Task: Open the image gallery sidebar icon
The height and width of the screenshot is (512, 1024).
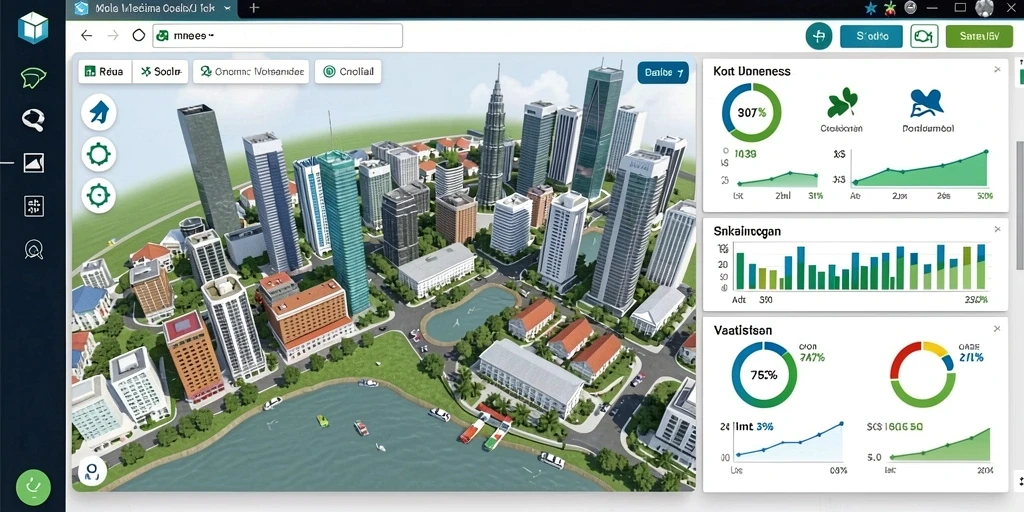Action: (x=33, y=163)
